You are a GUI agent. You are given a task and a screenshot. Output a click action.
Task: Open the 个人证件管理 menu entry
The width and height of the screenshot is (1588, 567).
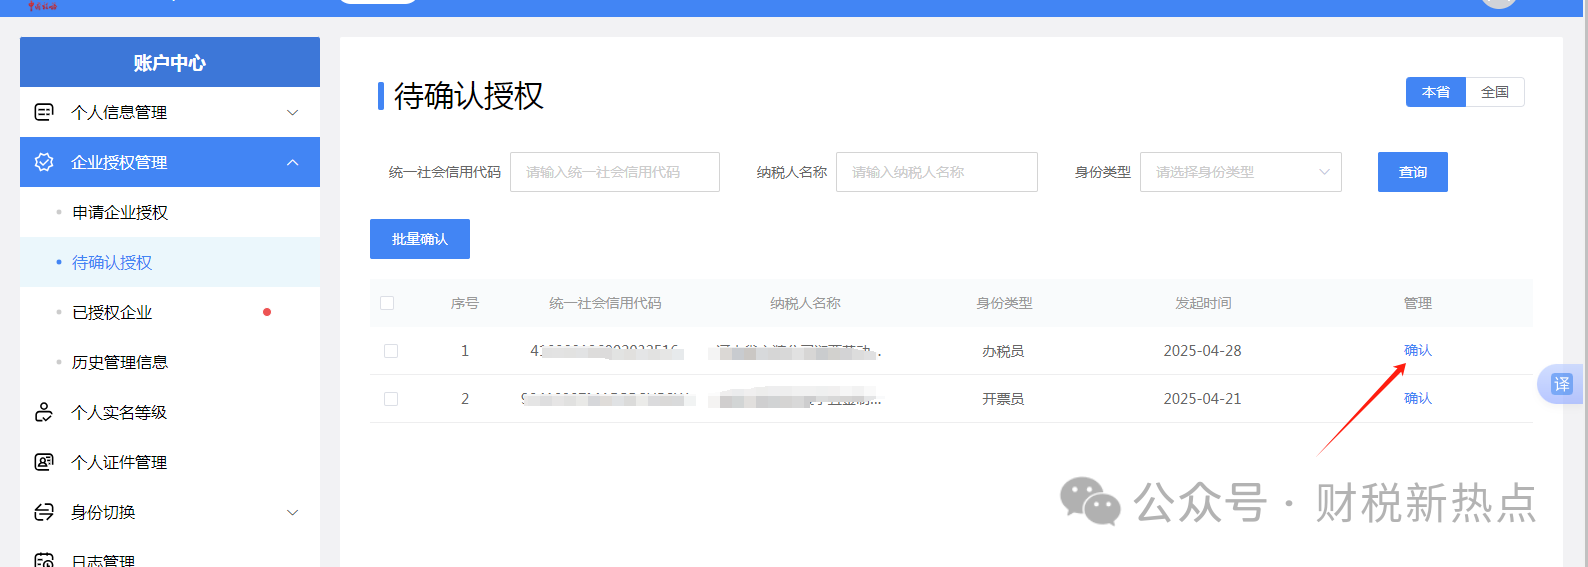pos(170,462)
